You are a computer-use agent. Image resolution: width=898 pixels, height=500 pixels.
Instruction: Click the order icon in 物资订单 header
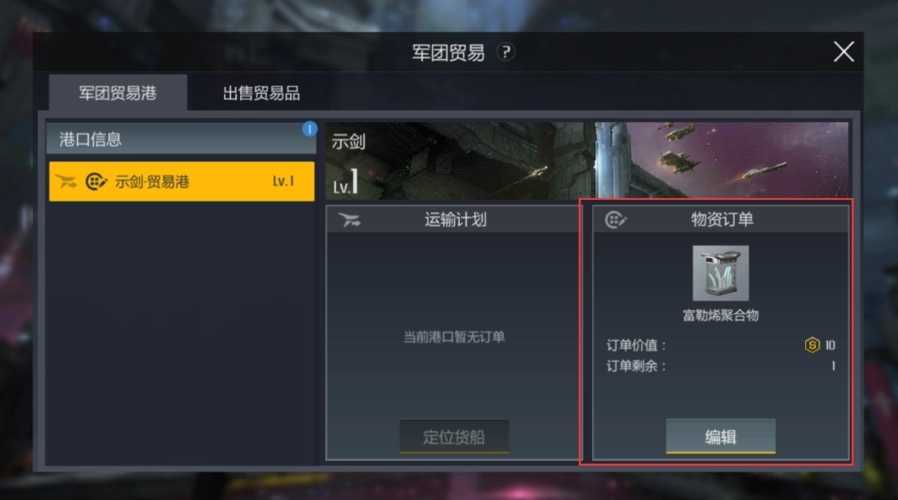point(616,219)
